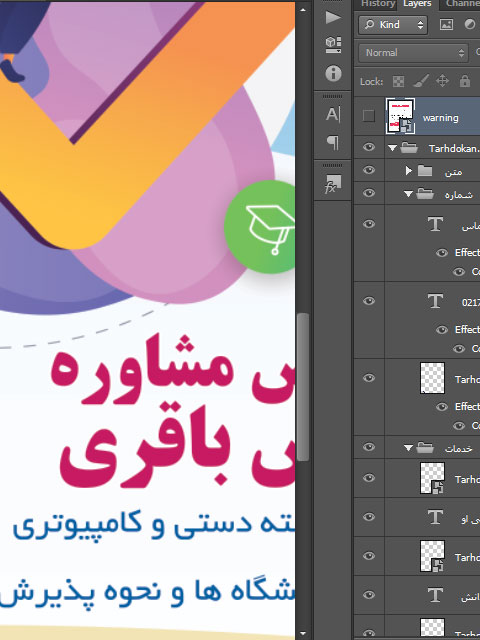Select the Tarhdokan layer thumbnail below 0217
The width and height of the screenshot is (480, 640).
pos(432,378)
